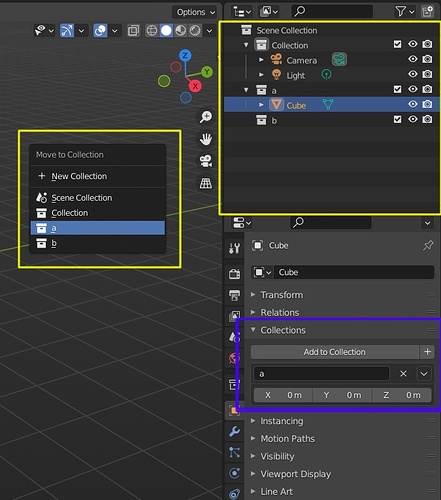The height and width of the screenshot is (500, 441).
Task: Select solid viewport shading mode
Action: (x=166, y=31)
